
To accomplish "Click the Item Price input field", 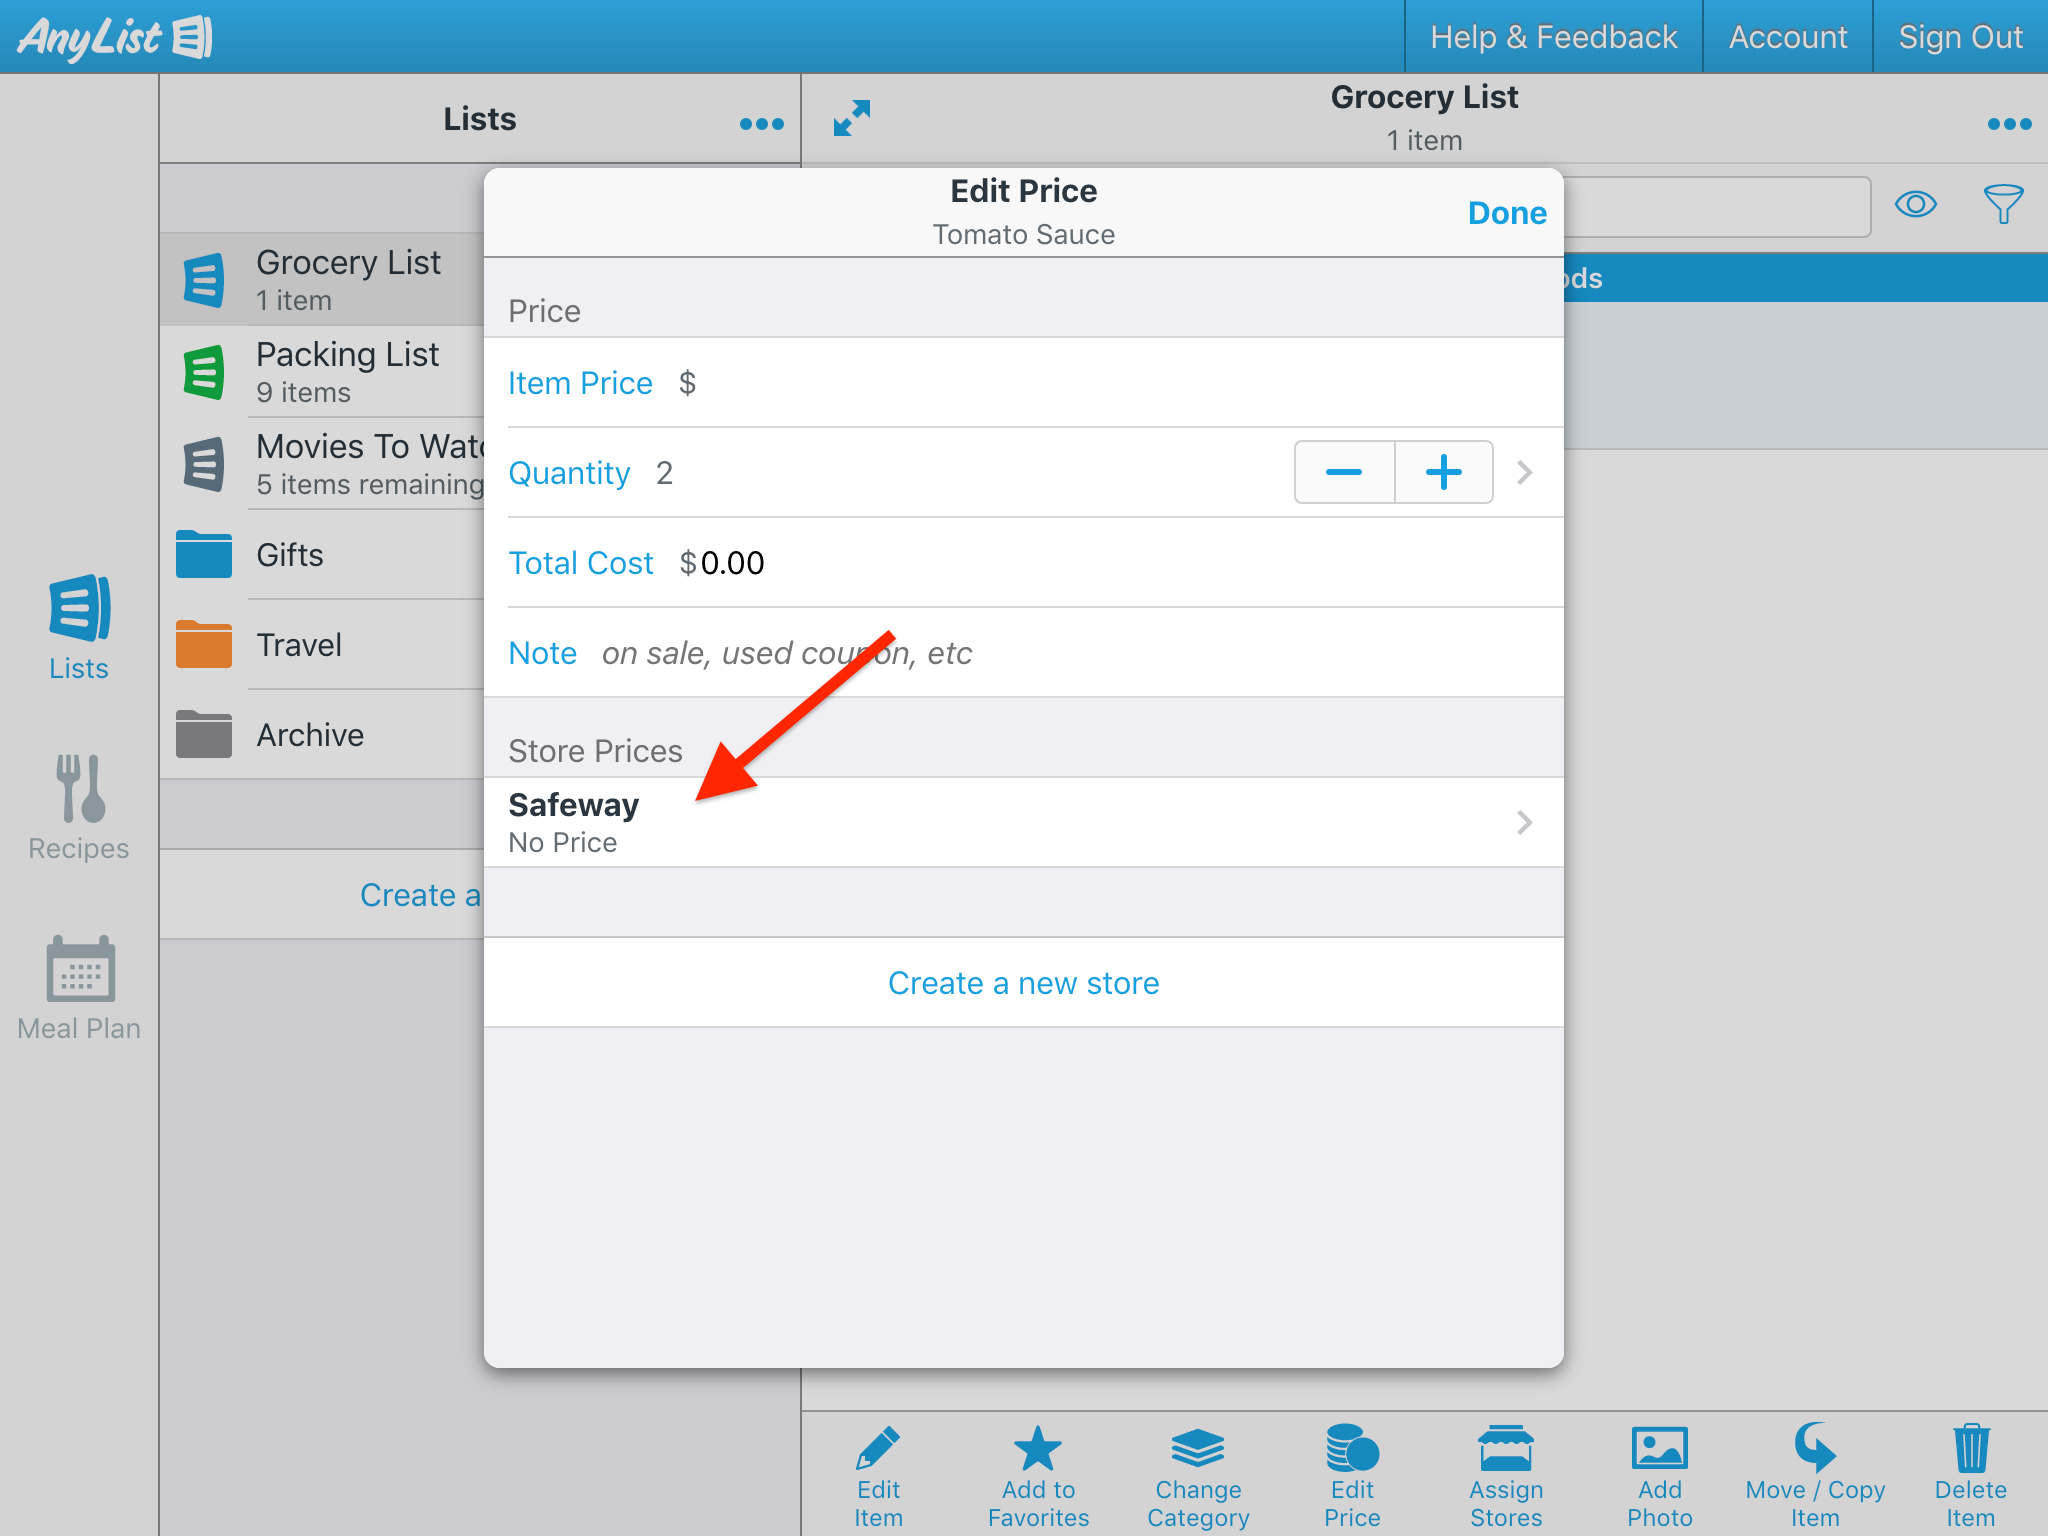I will point(1100,383).
